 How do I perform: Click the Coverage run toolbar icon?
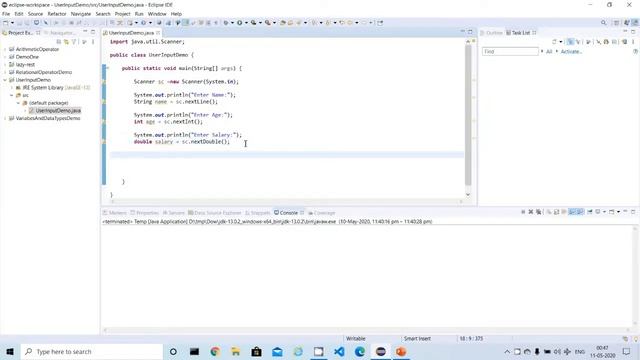tap(253, 23)
